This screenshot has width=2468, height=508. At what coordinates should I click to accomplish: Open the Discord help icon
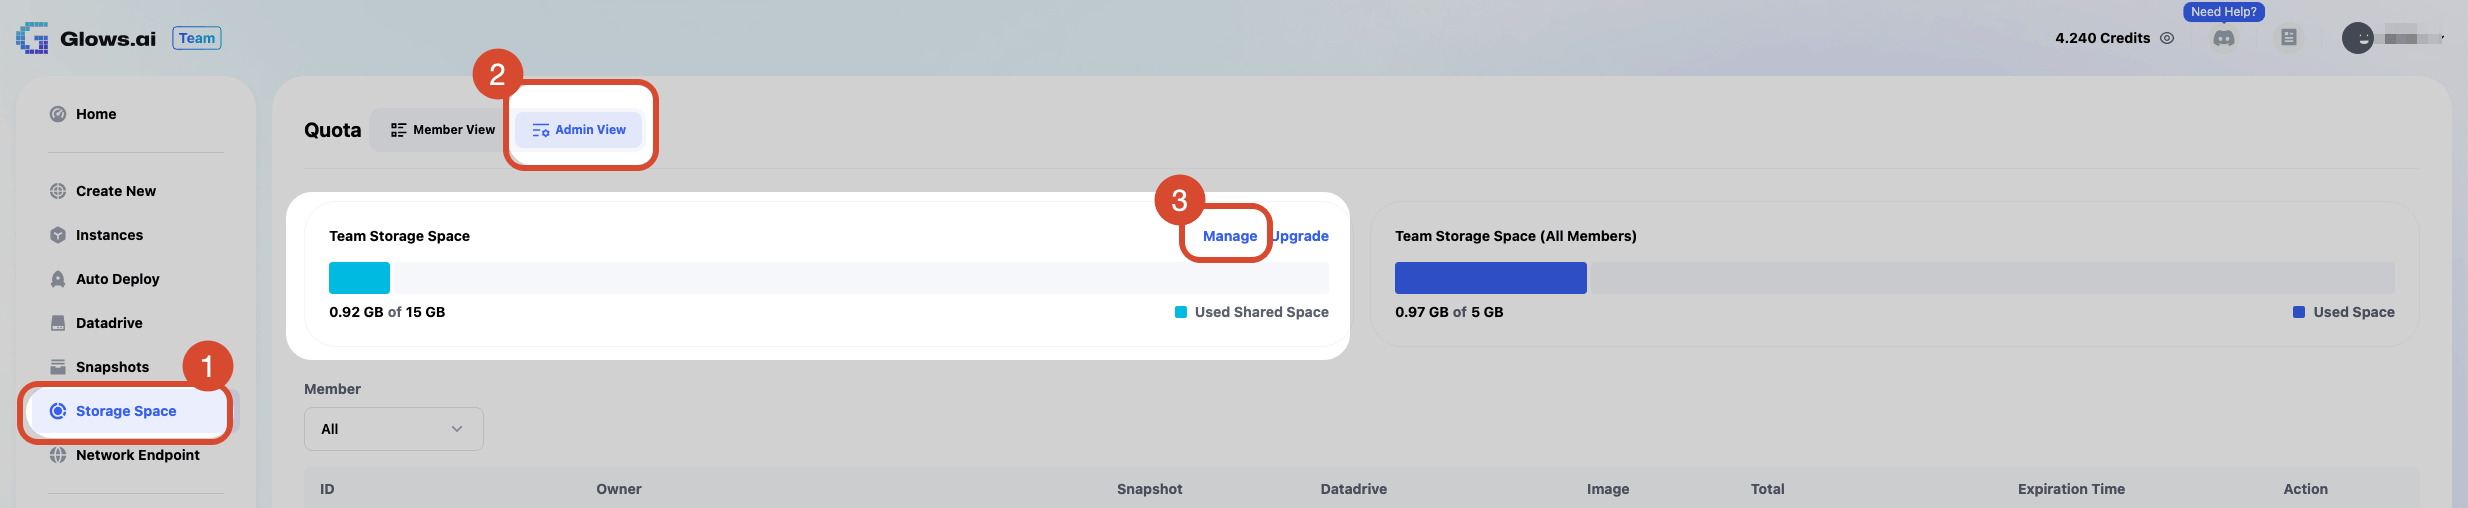click(2224, 38)
